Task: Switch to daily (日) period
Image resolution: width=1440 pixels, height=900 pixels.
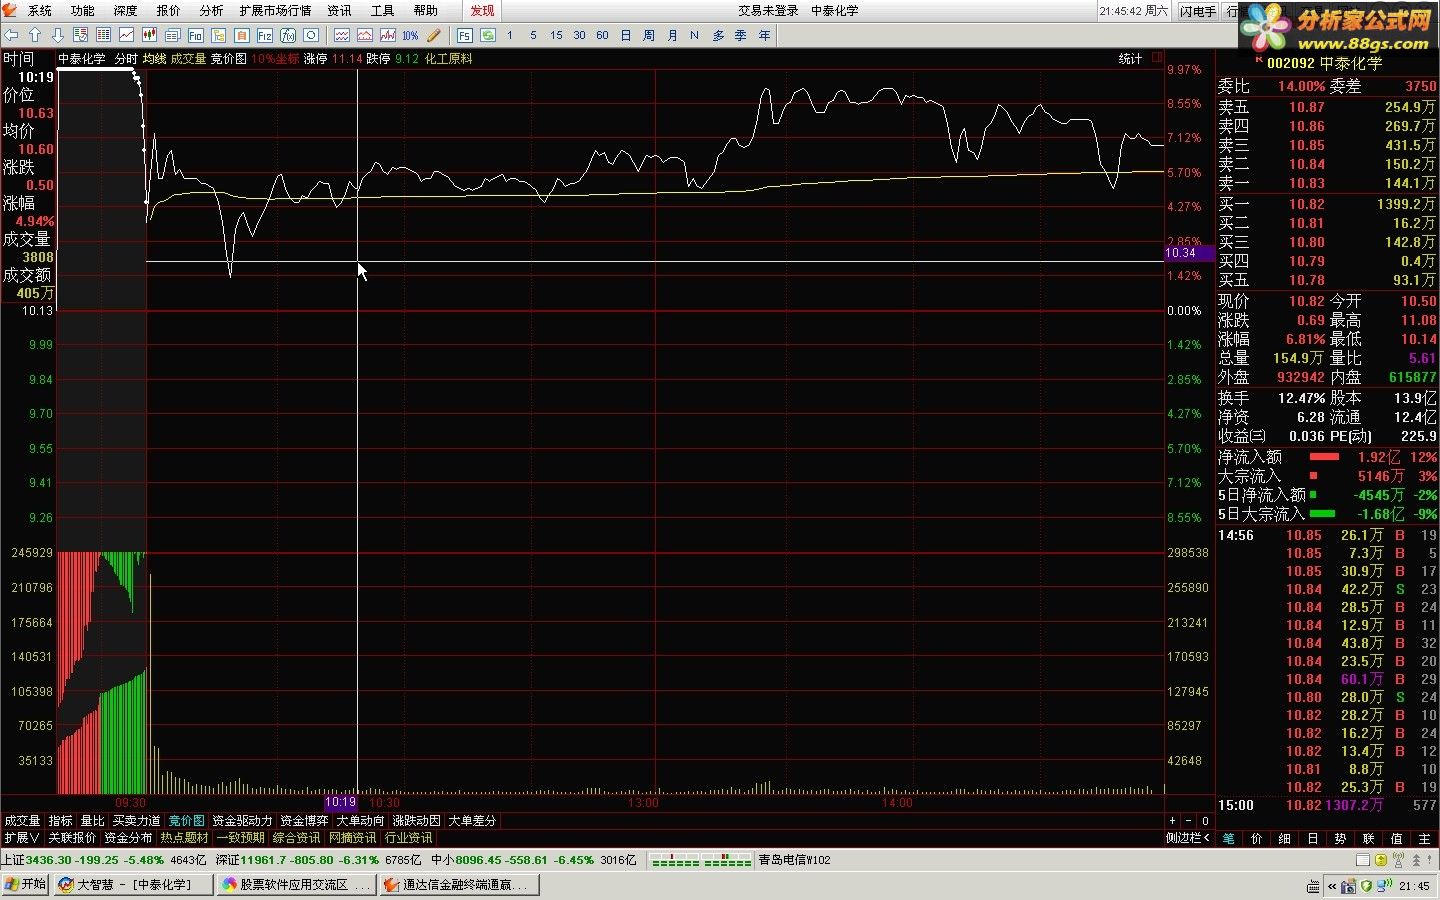Action: 626,35
